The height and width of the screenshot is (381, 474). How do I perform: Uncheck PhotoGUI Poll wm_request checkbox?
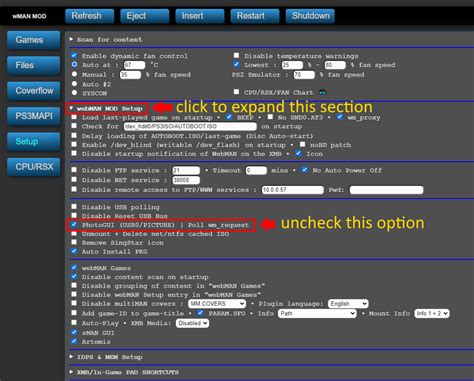point(74,224)
